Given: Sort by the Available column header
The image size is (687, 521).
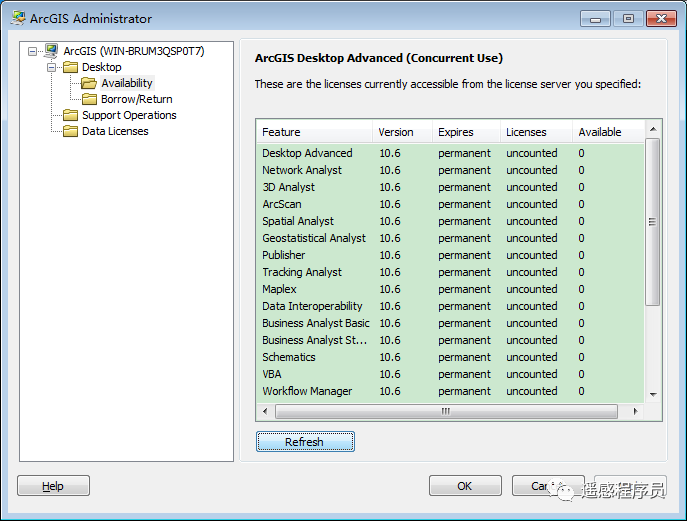Looking at the screenshot, I should 609,132.
